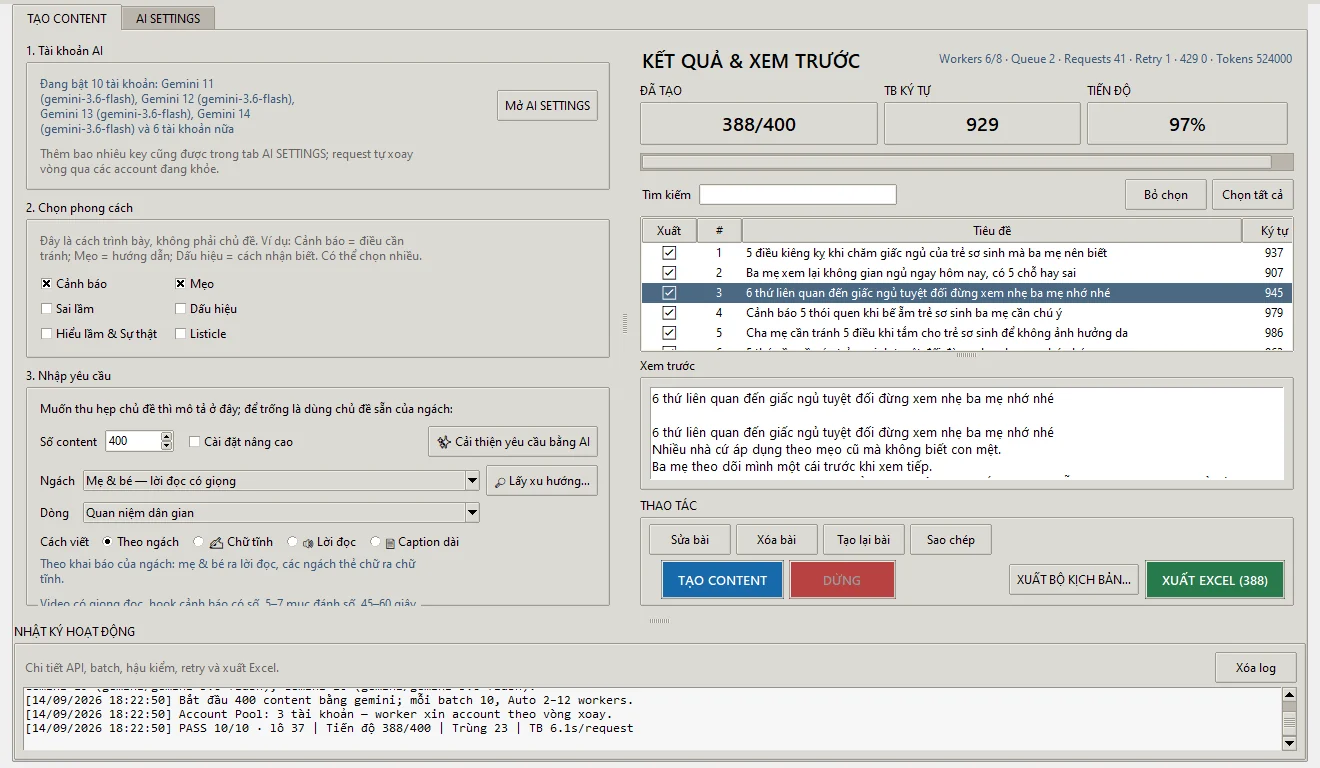Click the Tìm kiếm search field

pyautogui.click(x=797, y=195)
